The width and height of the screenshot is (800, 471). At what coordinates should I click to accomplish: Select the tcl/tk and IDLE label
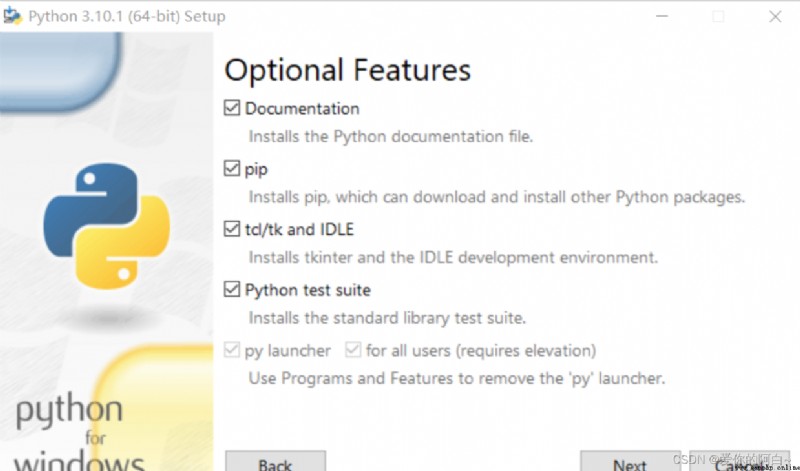point(299,229)
